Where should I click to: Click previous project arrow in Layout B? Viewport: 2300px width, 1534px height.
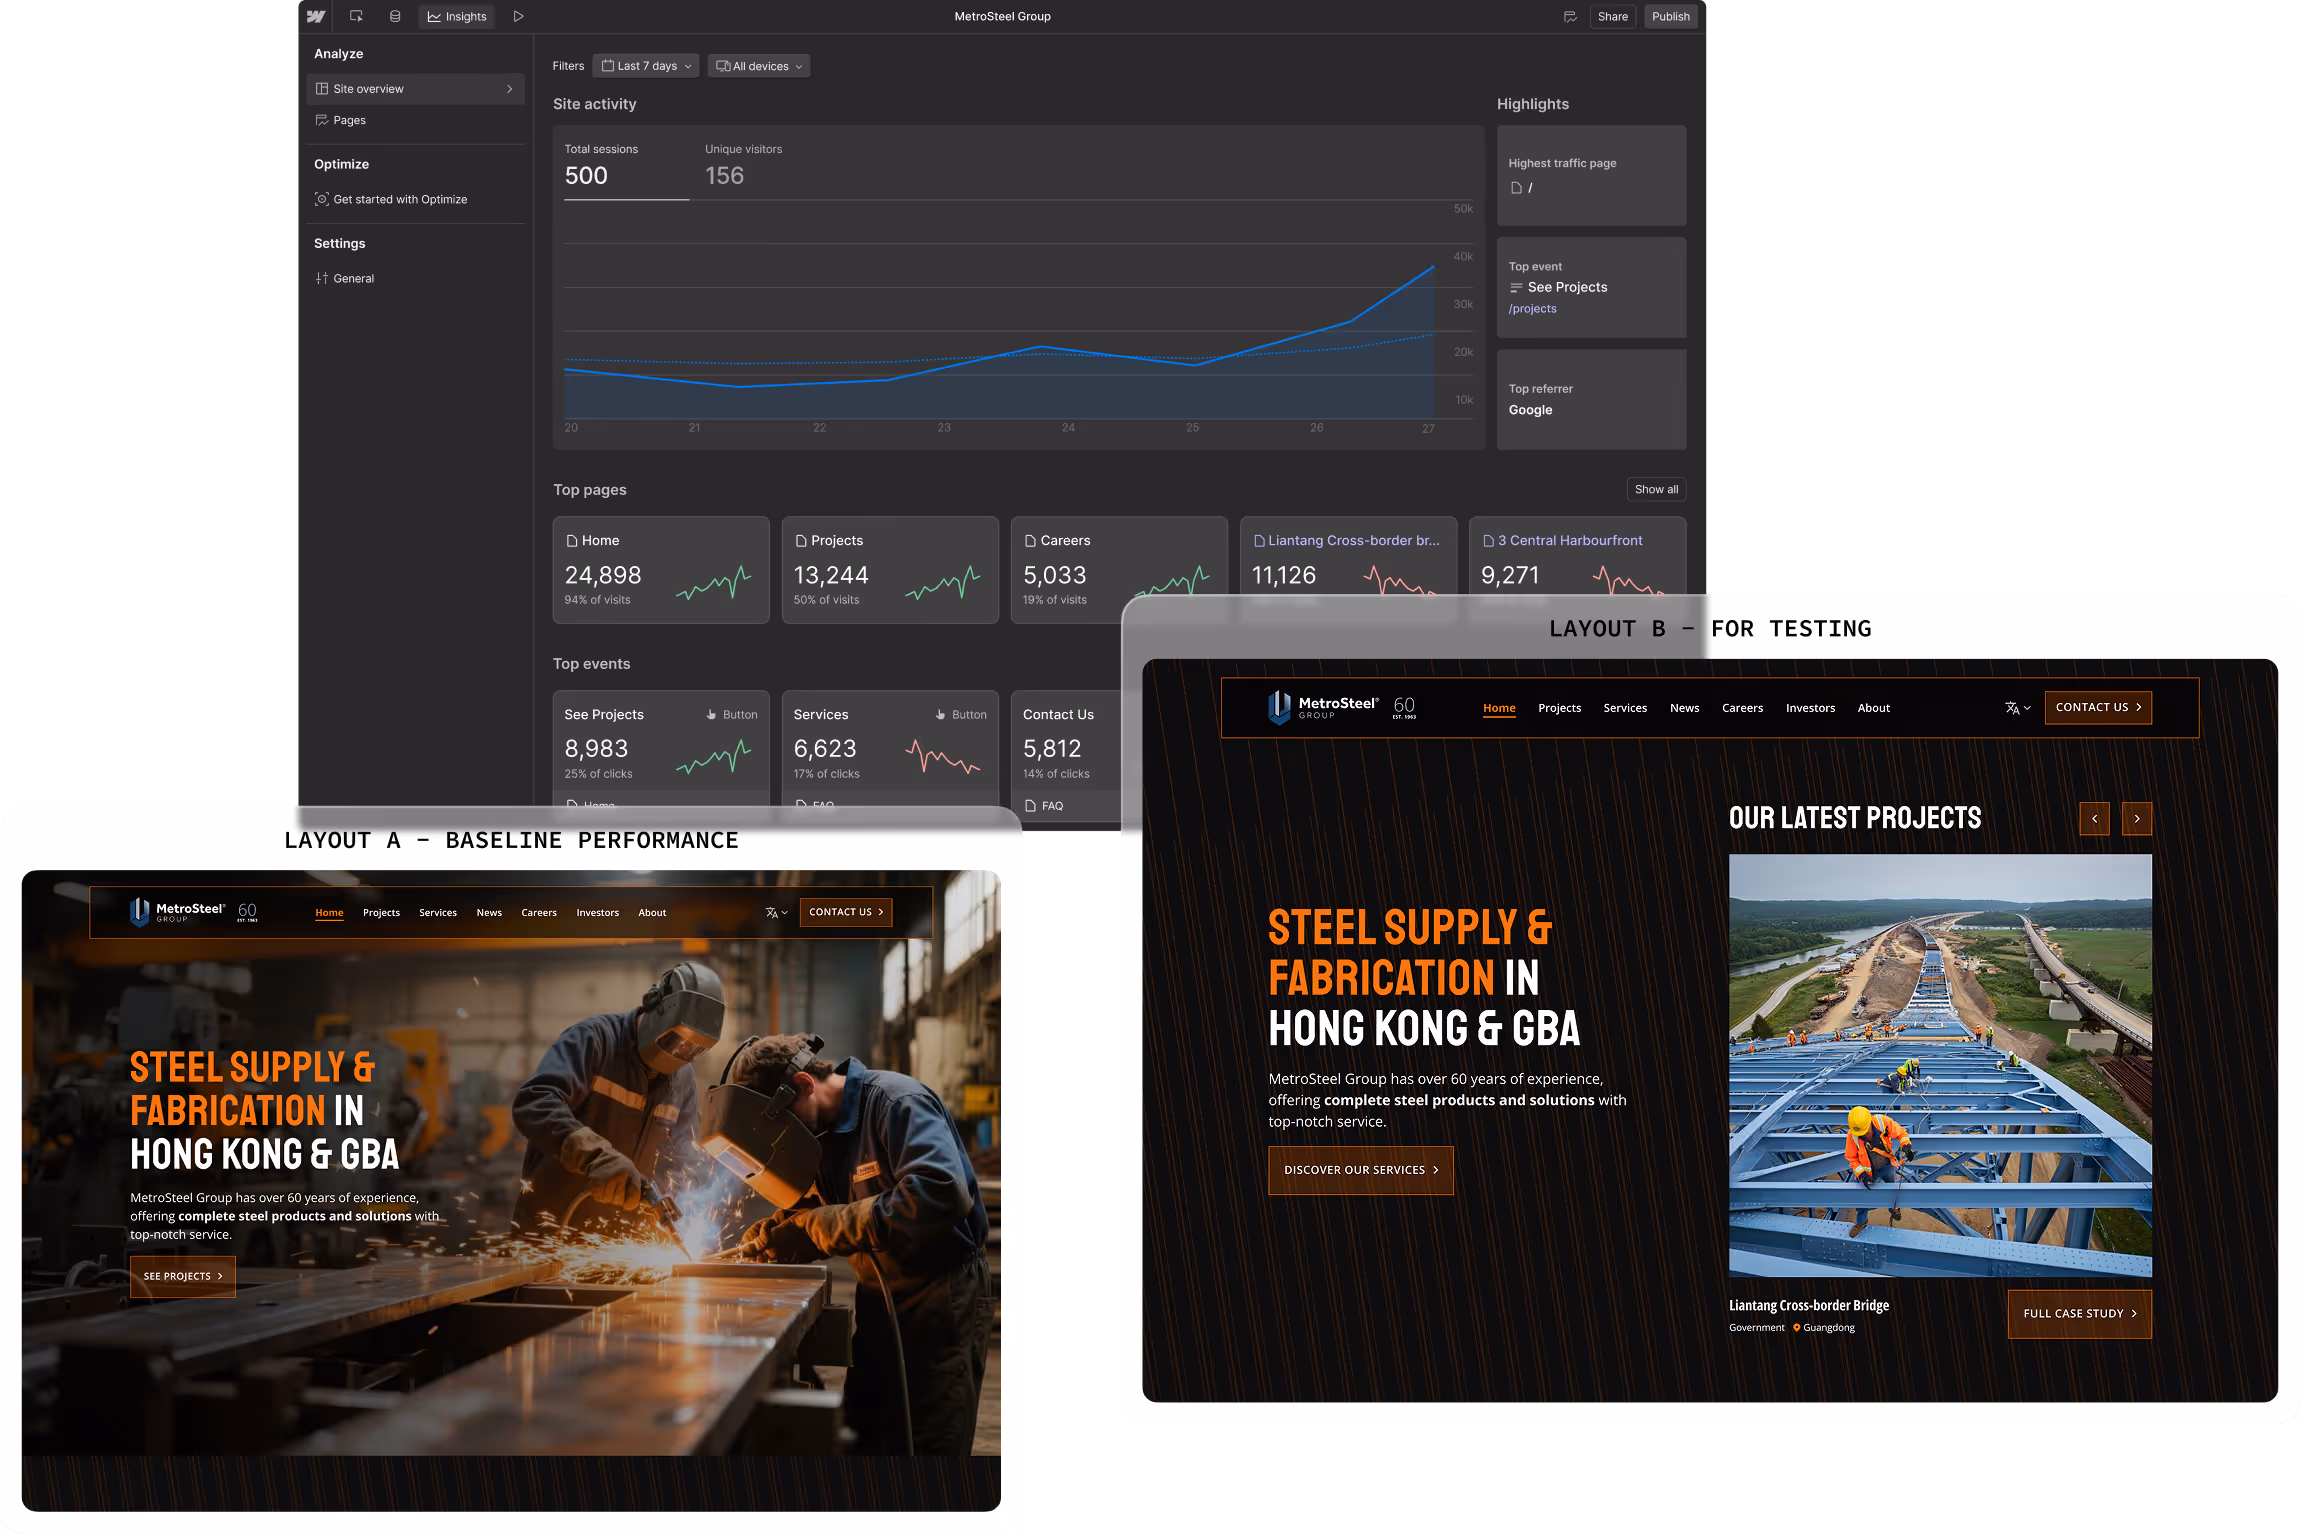pos(2094,818)
